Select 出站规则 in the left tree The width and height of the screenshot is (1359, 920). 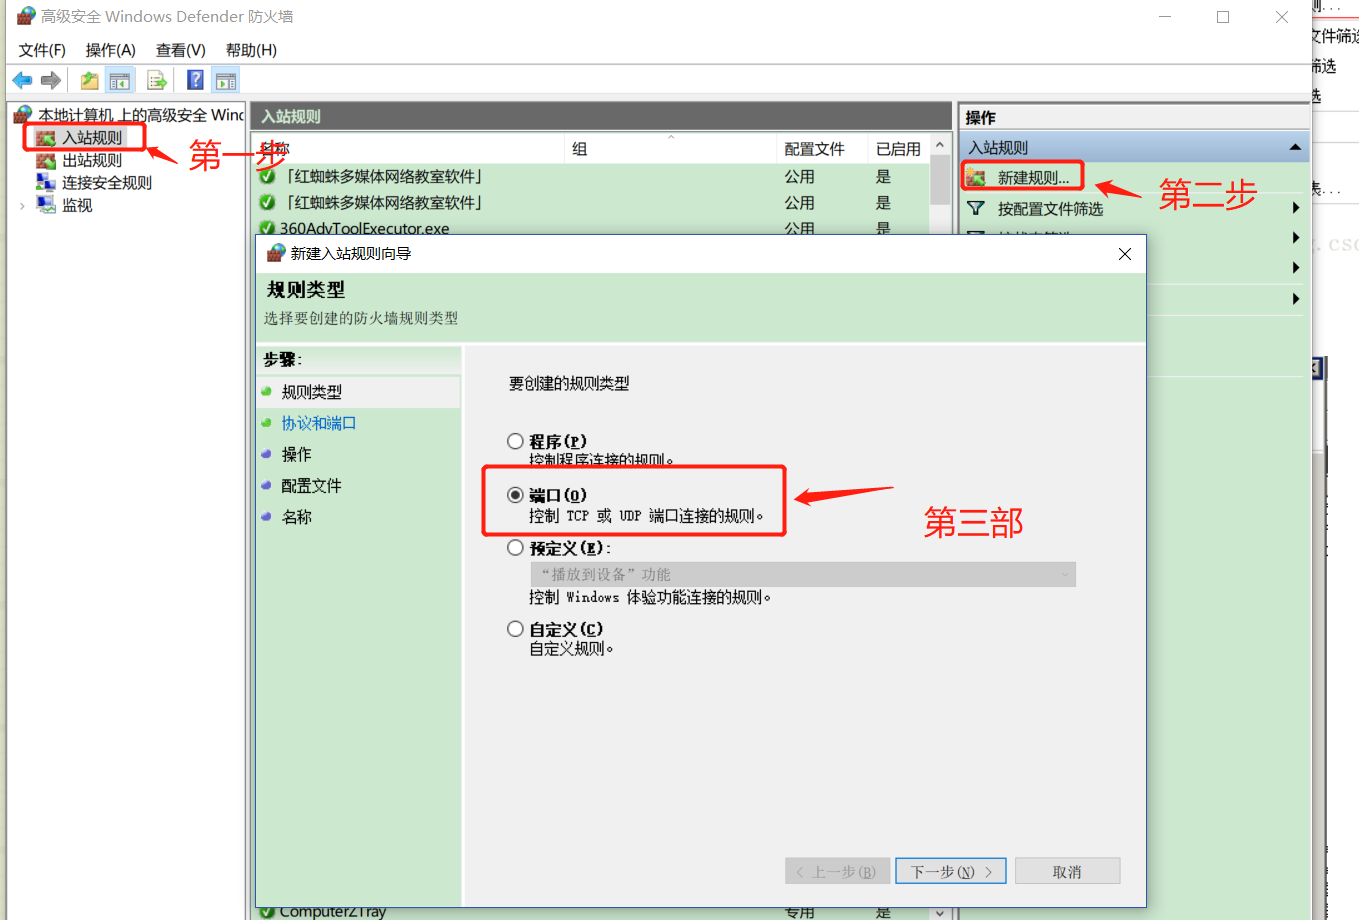pos(91,160)
